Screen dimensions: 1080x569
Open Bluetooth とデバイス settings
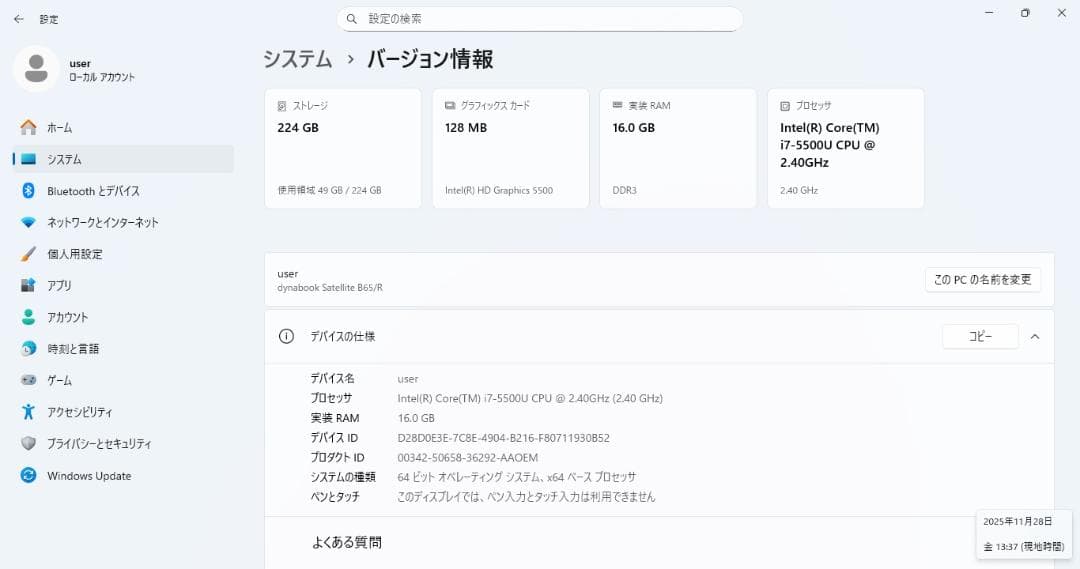click(x=123, y=191)
